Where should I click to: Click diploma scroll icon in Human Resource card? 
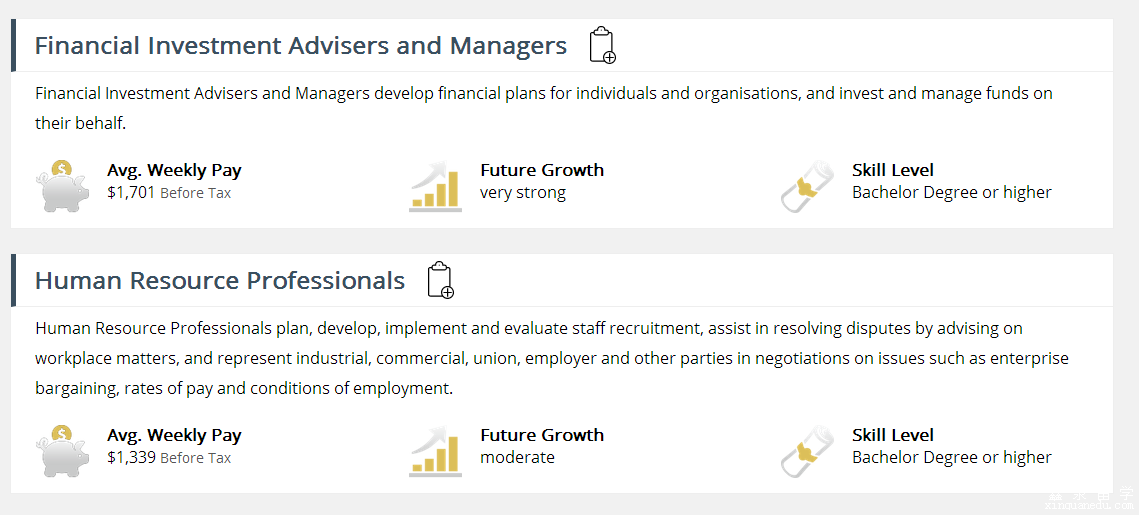(x=806, y=451)
